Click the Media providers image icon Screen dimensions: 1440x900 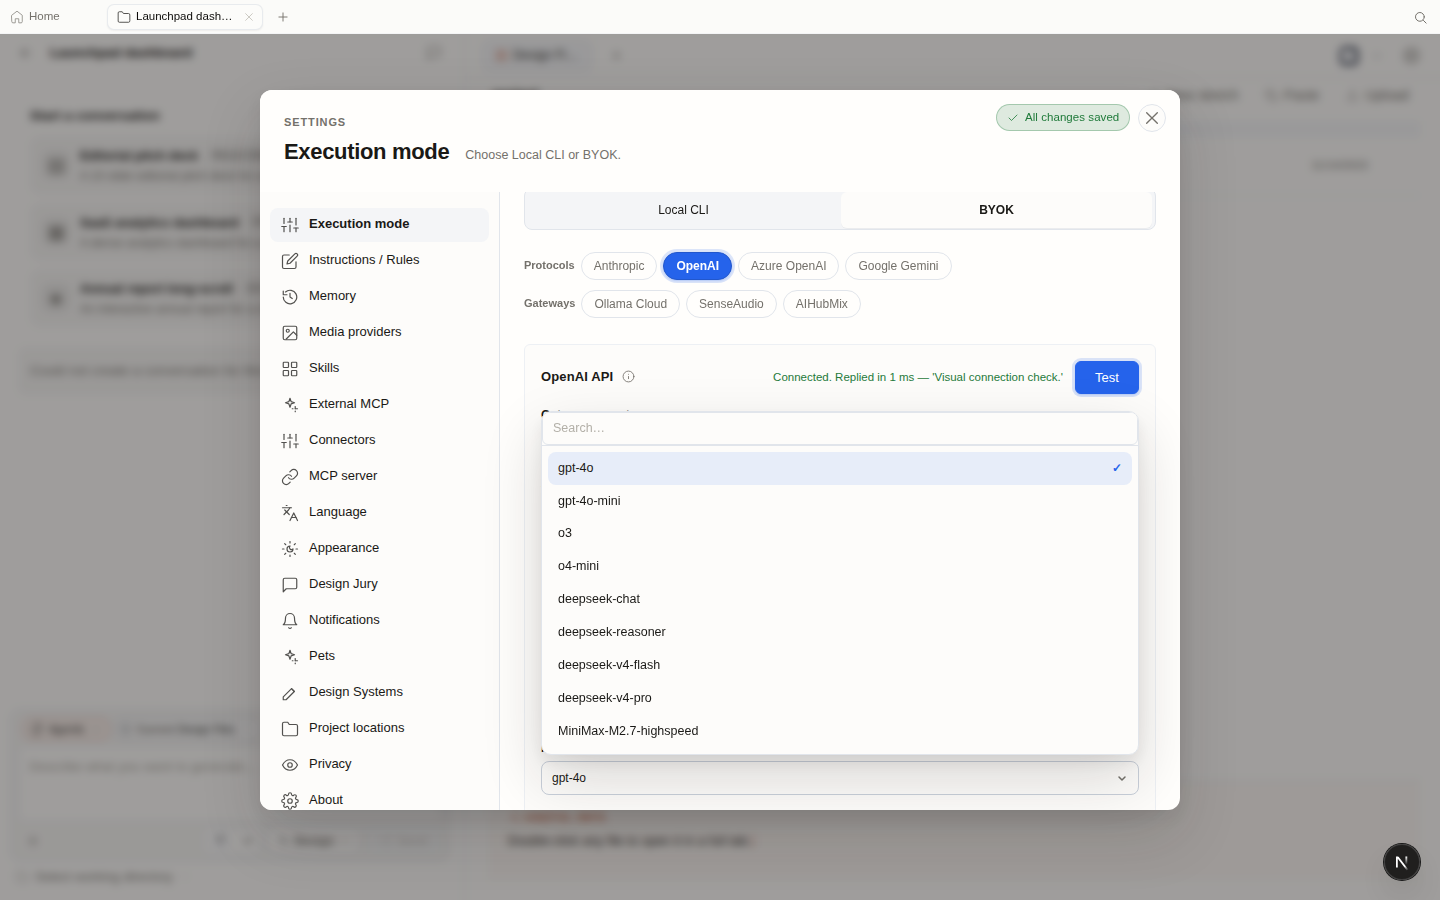pyautogui.click(x=290, y=333)
